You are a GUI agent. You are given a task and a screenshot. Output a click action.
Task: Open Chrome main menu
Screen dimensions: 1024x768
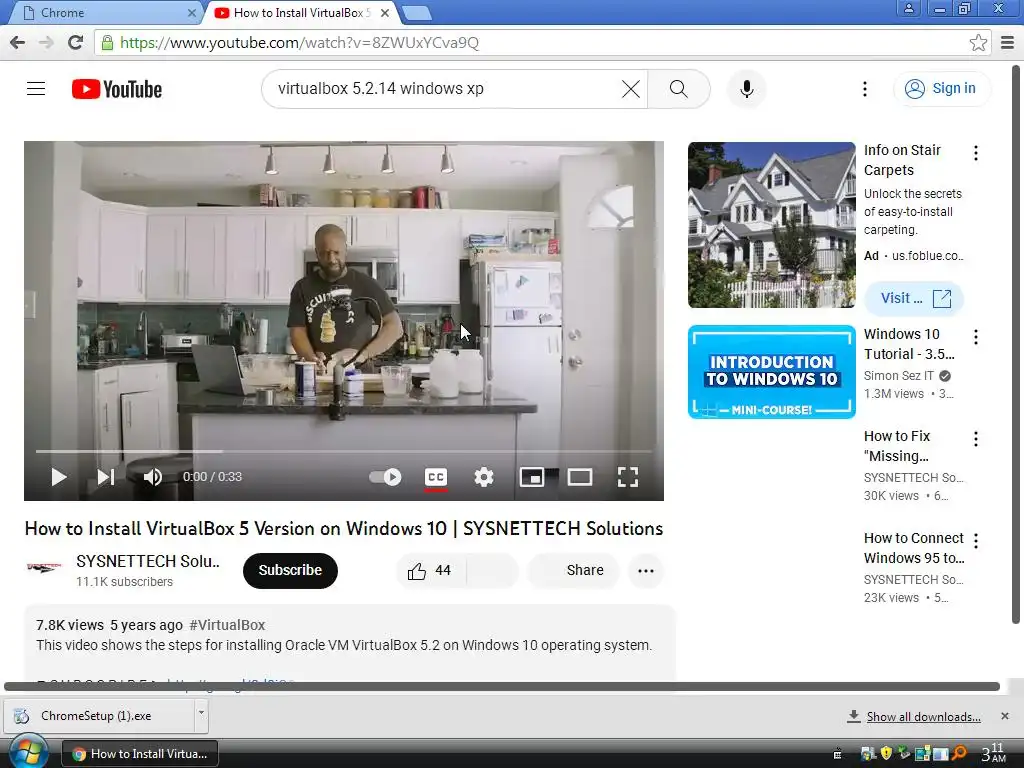point(1008,42)
